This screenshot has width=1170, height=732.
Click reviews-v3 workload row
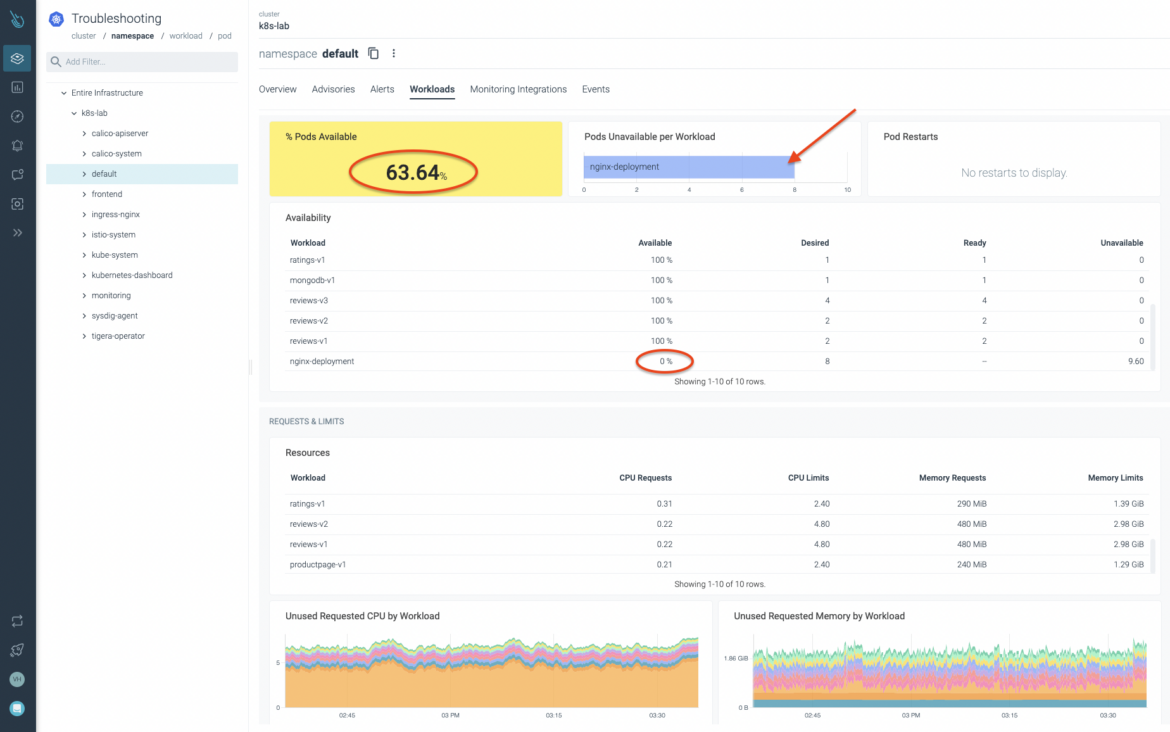(716, 301)
